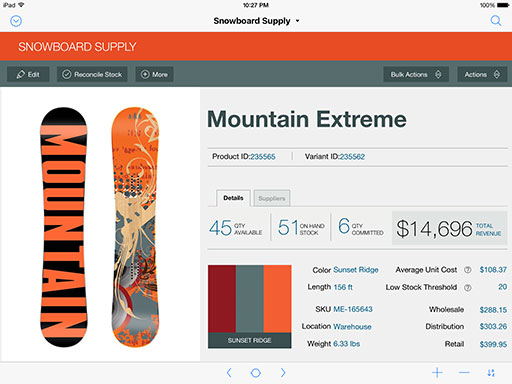Tap the orange graphic snowboard image
This screenshot has width=512, height=384.
(135, 227)
